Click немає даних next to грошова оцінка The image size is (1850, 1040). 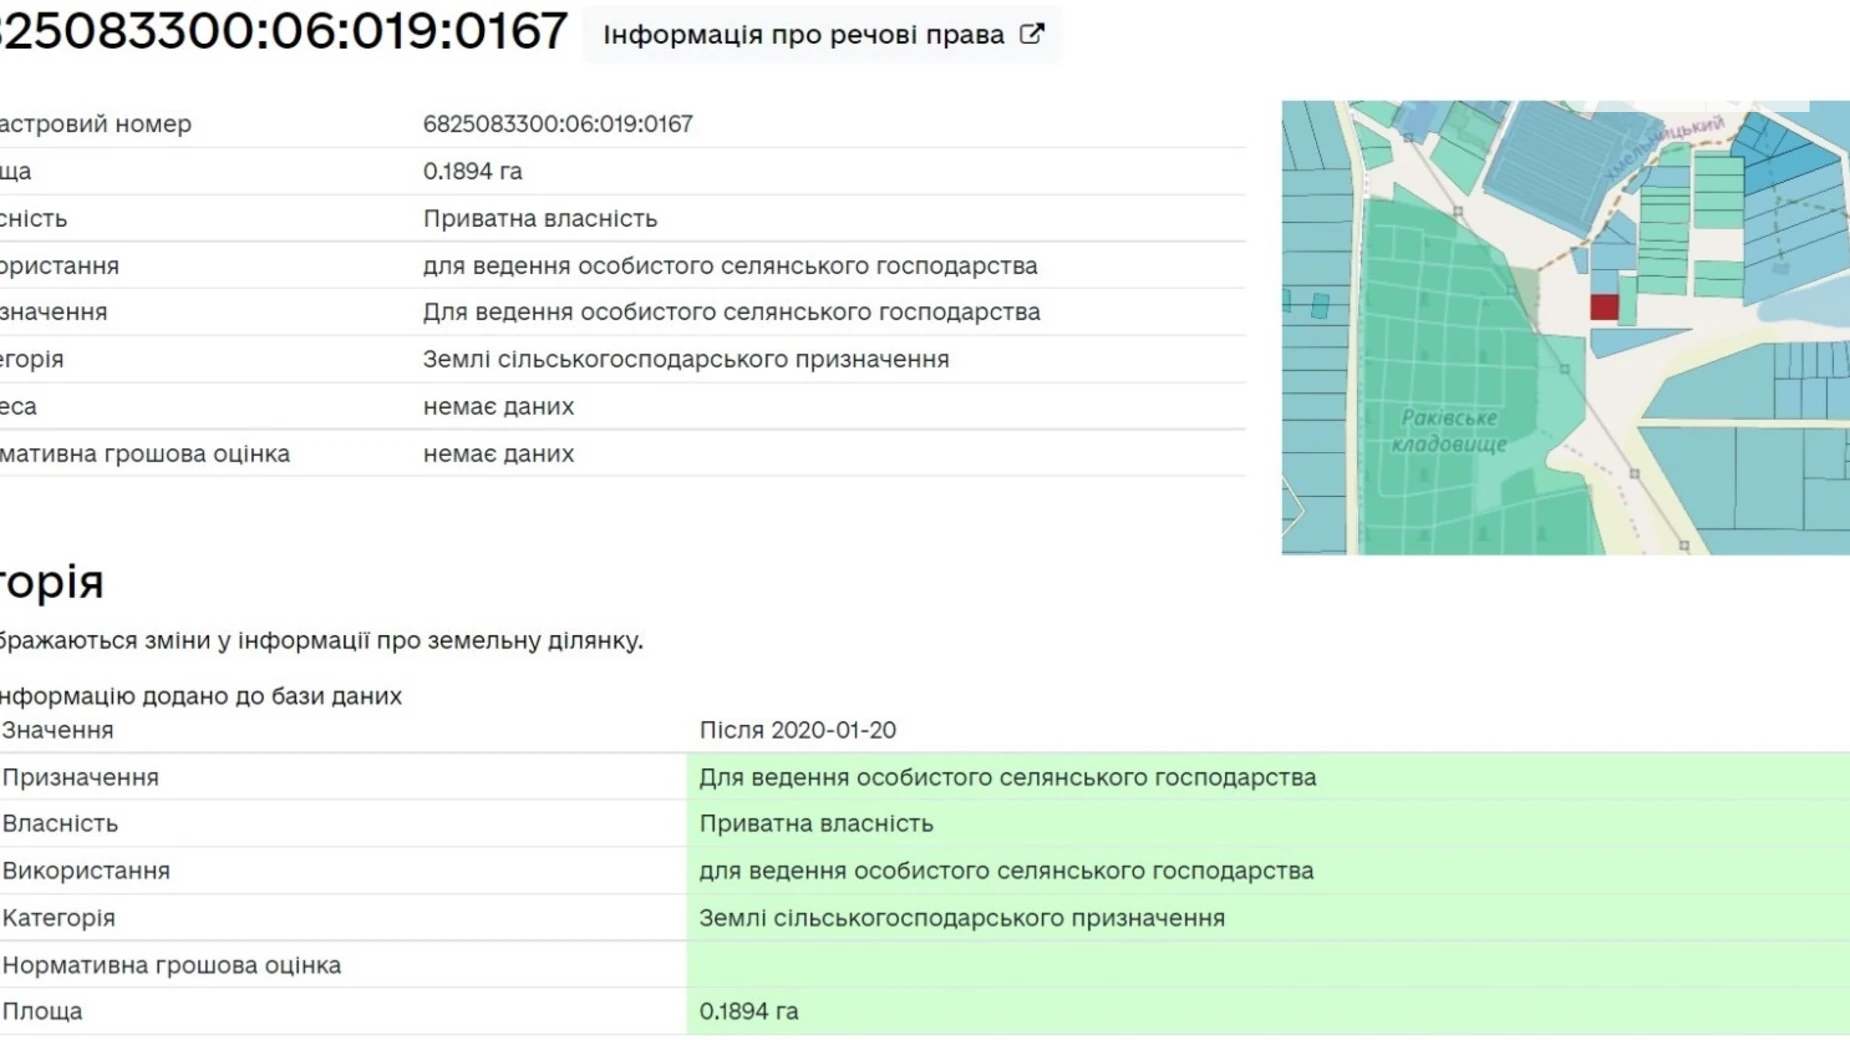coord(498,453)
